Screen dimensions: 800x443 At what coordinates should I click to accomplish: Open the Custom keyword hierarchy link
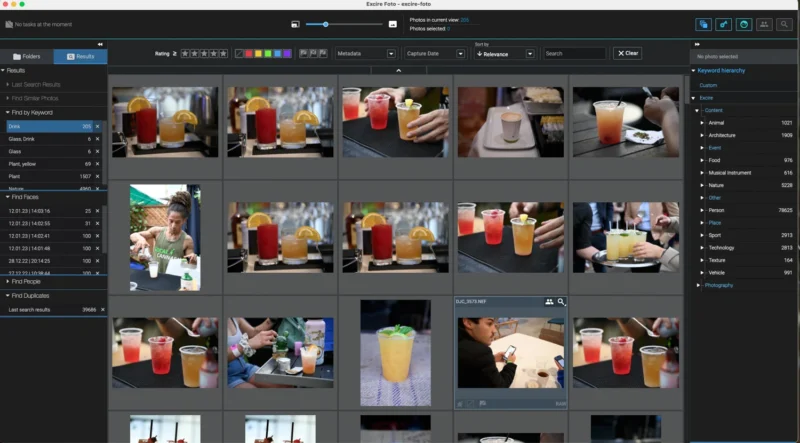click(708, 85)
